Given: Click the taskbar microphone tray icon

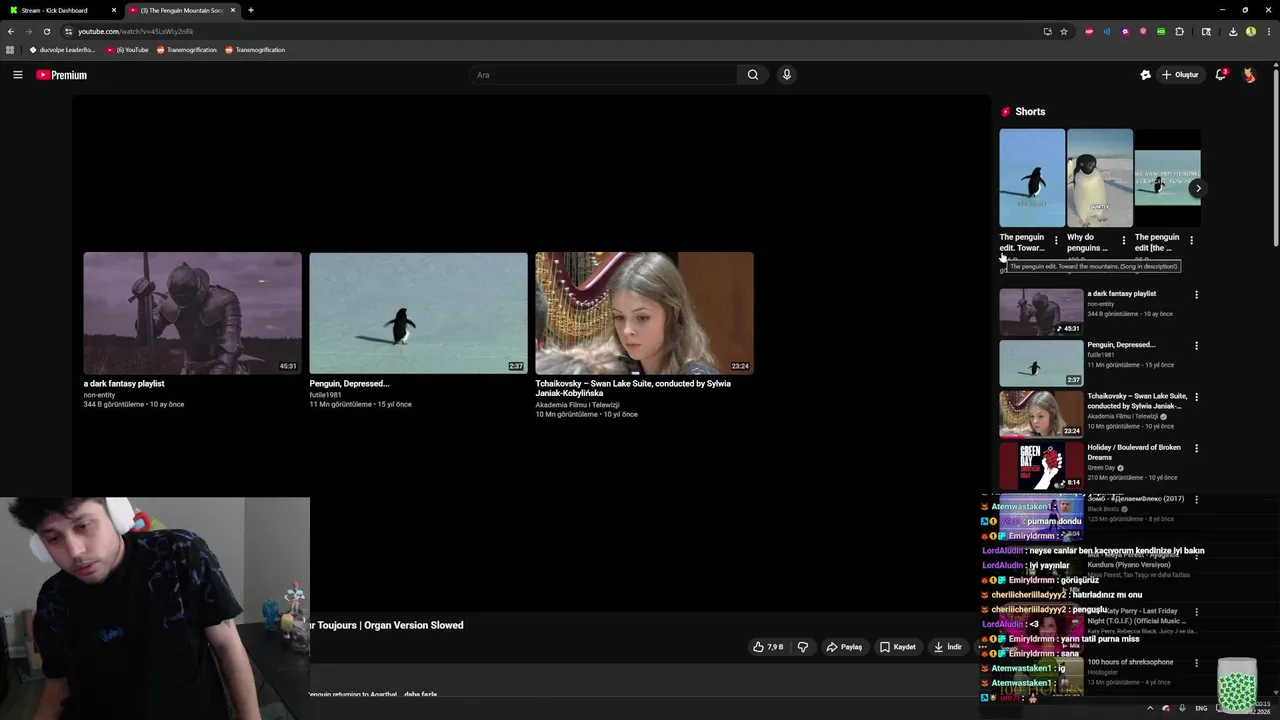Looking at the screenshot, I should (x=1181, y=708).
